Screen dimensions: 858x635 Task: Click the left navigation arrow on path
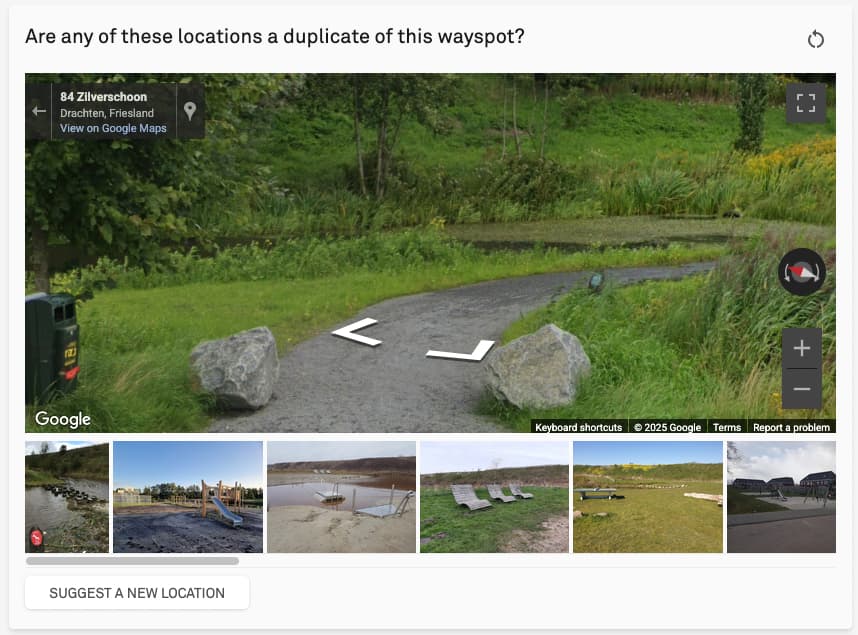click(x=356, y=332)
